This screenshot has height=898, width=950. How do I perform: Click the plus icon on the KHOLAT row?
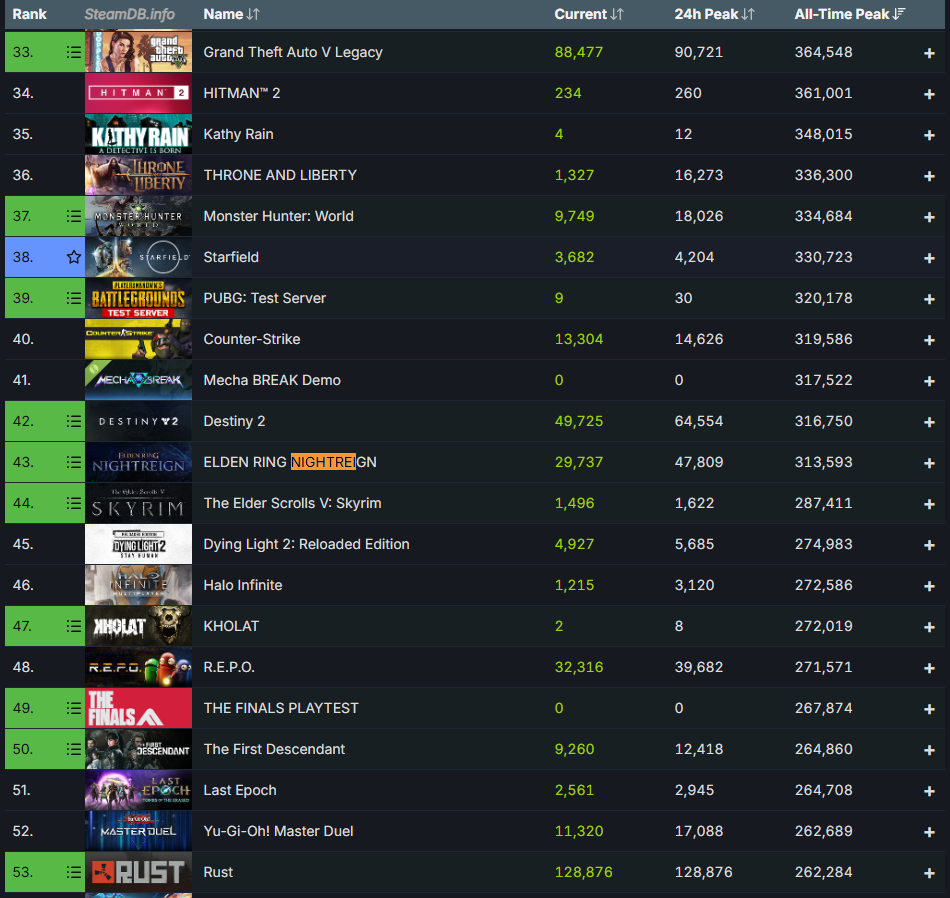[929, 627]
